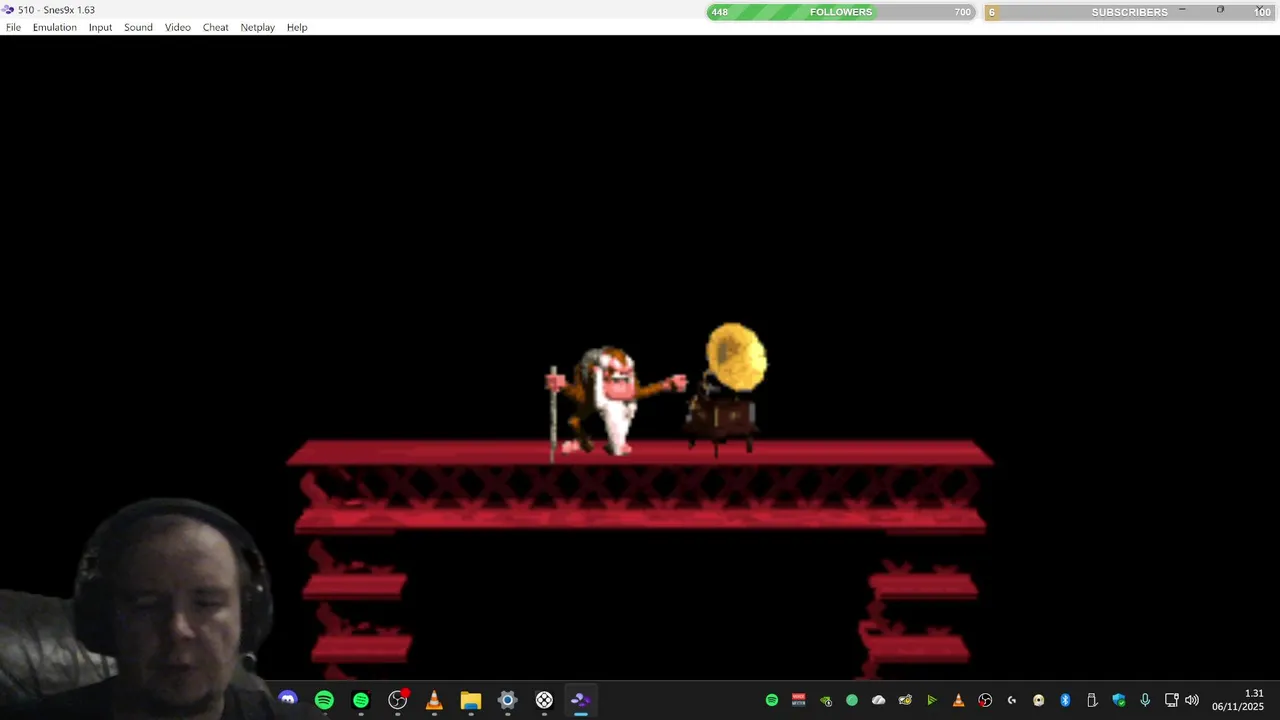This screenshot has width=1280, height=720.
Task: Open the Cheat menu
Action: point(216,27)
